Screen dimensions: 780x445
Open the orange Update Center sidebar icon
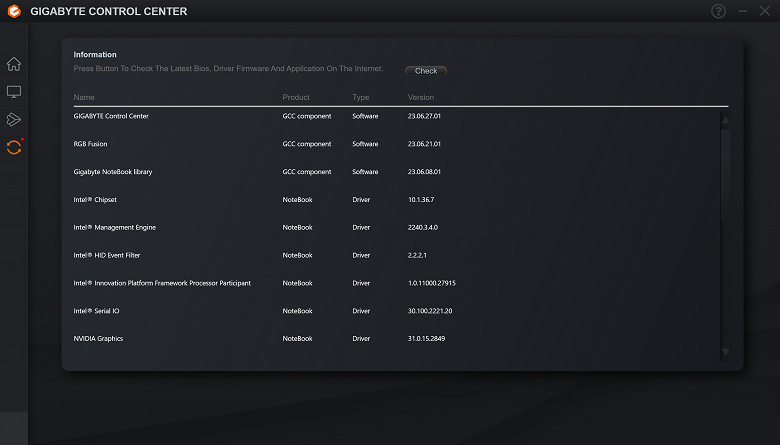14,148
